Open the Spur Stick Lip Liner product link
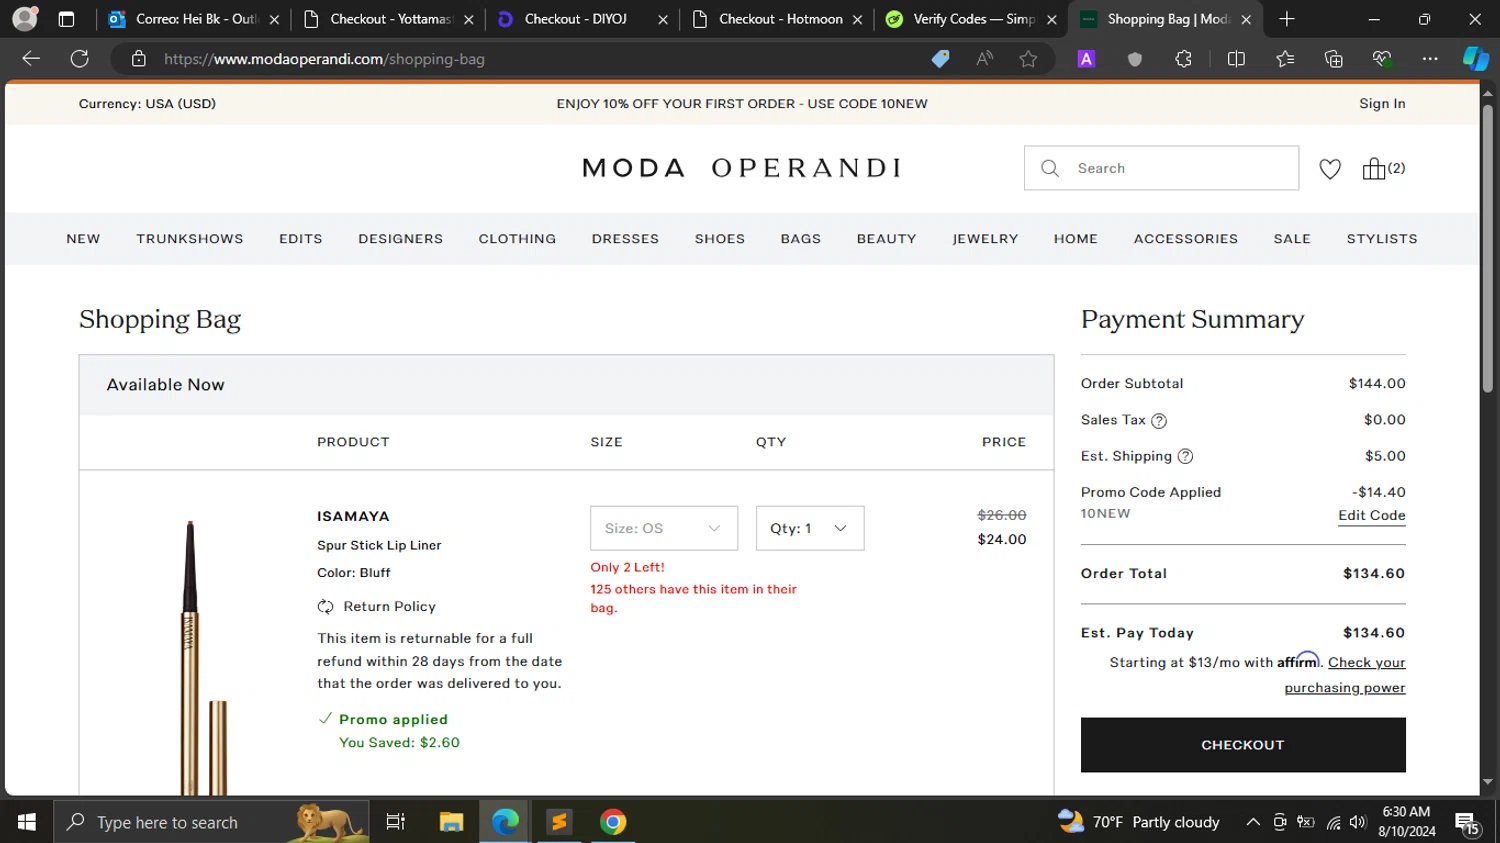The image size is (1500, 843). coord(379,546)
